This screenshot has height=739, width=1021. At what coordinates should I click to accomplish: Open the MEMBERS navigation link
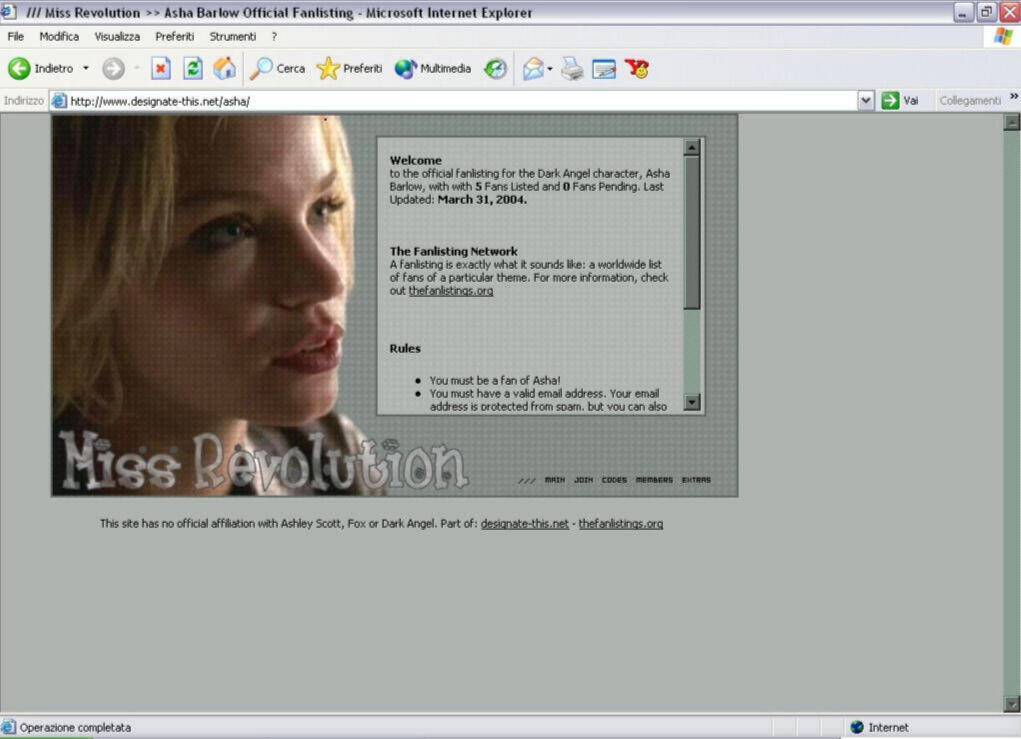click(x=654, y=480)
